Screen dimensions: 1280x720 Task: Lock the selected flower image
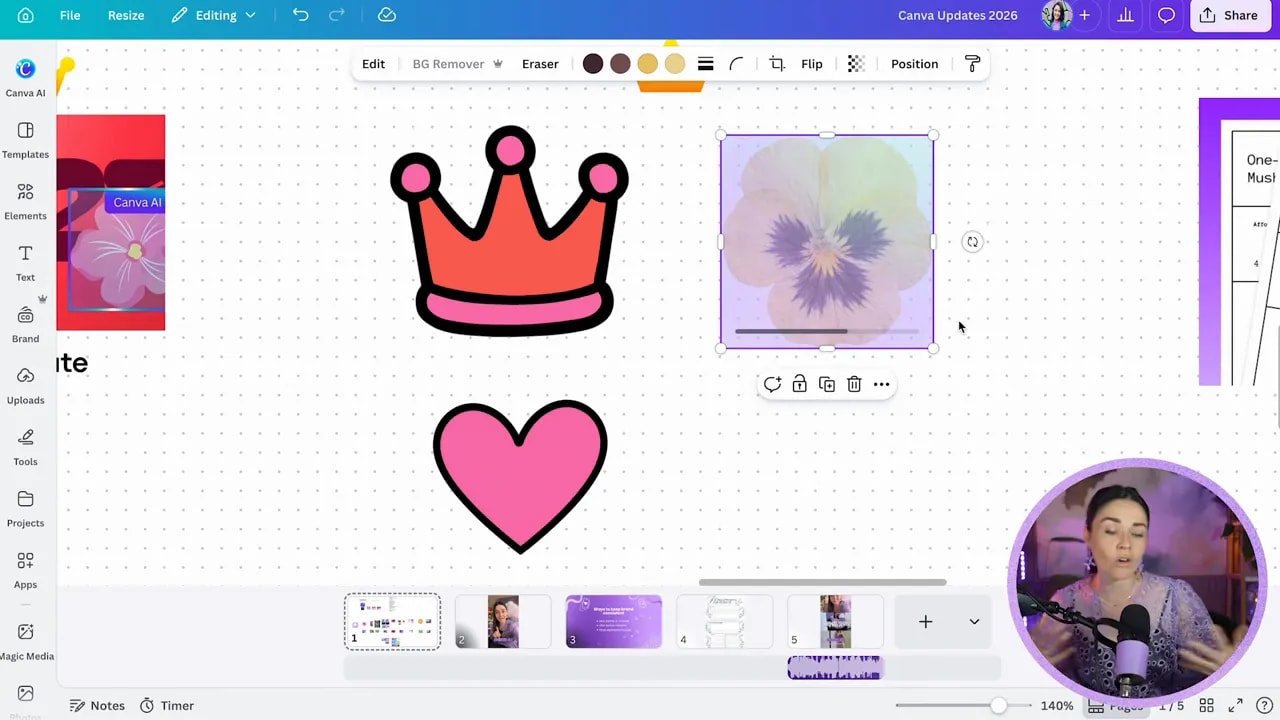[x=799, y=384]
